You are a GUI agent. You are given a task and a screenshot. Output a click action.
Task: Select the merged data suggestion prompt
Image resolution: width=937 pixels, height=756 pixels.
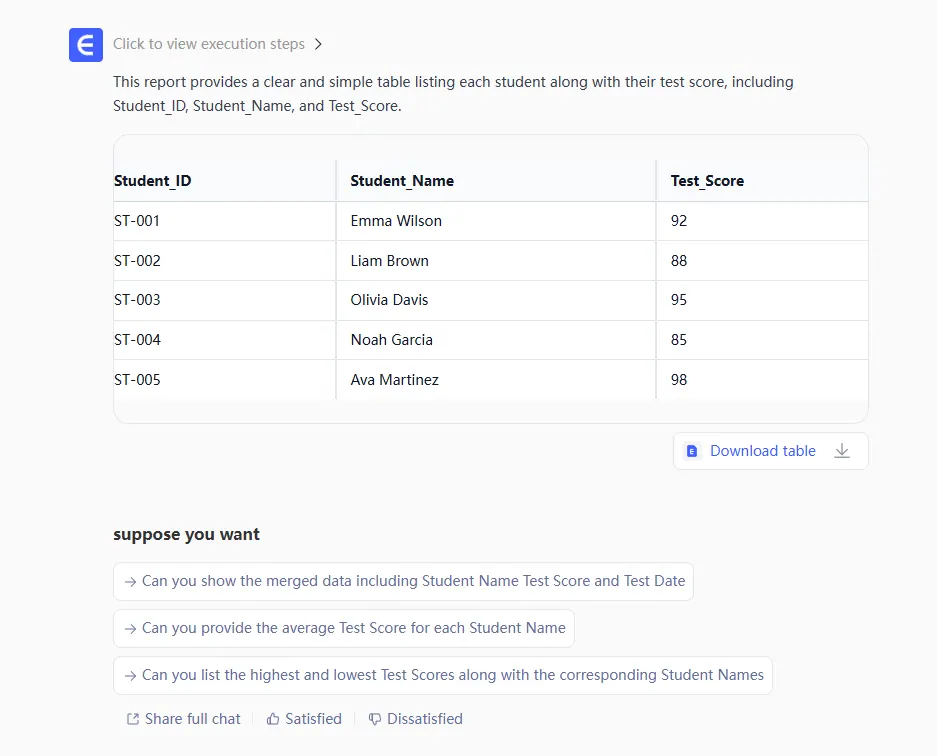pyautogui.click(x=403, y=581)
